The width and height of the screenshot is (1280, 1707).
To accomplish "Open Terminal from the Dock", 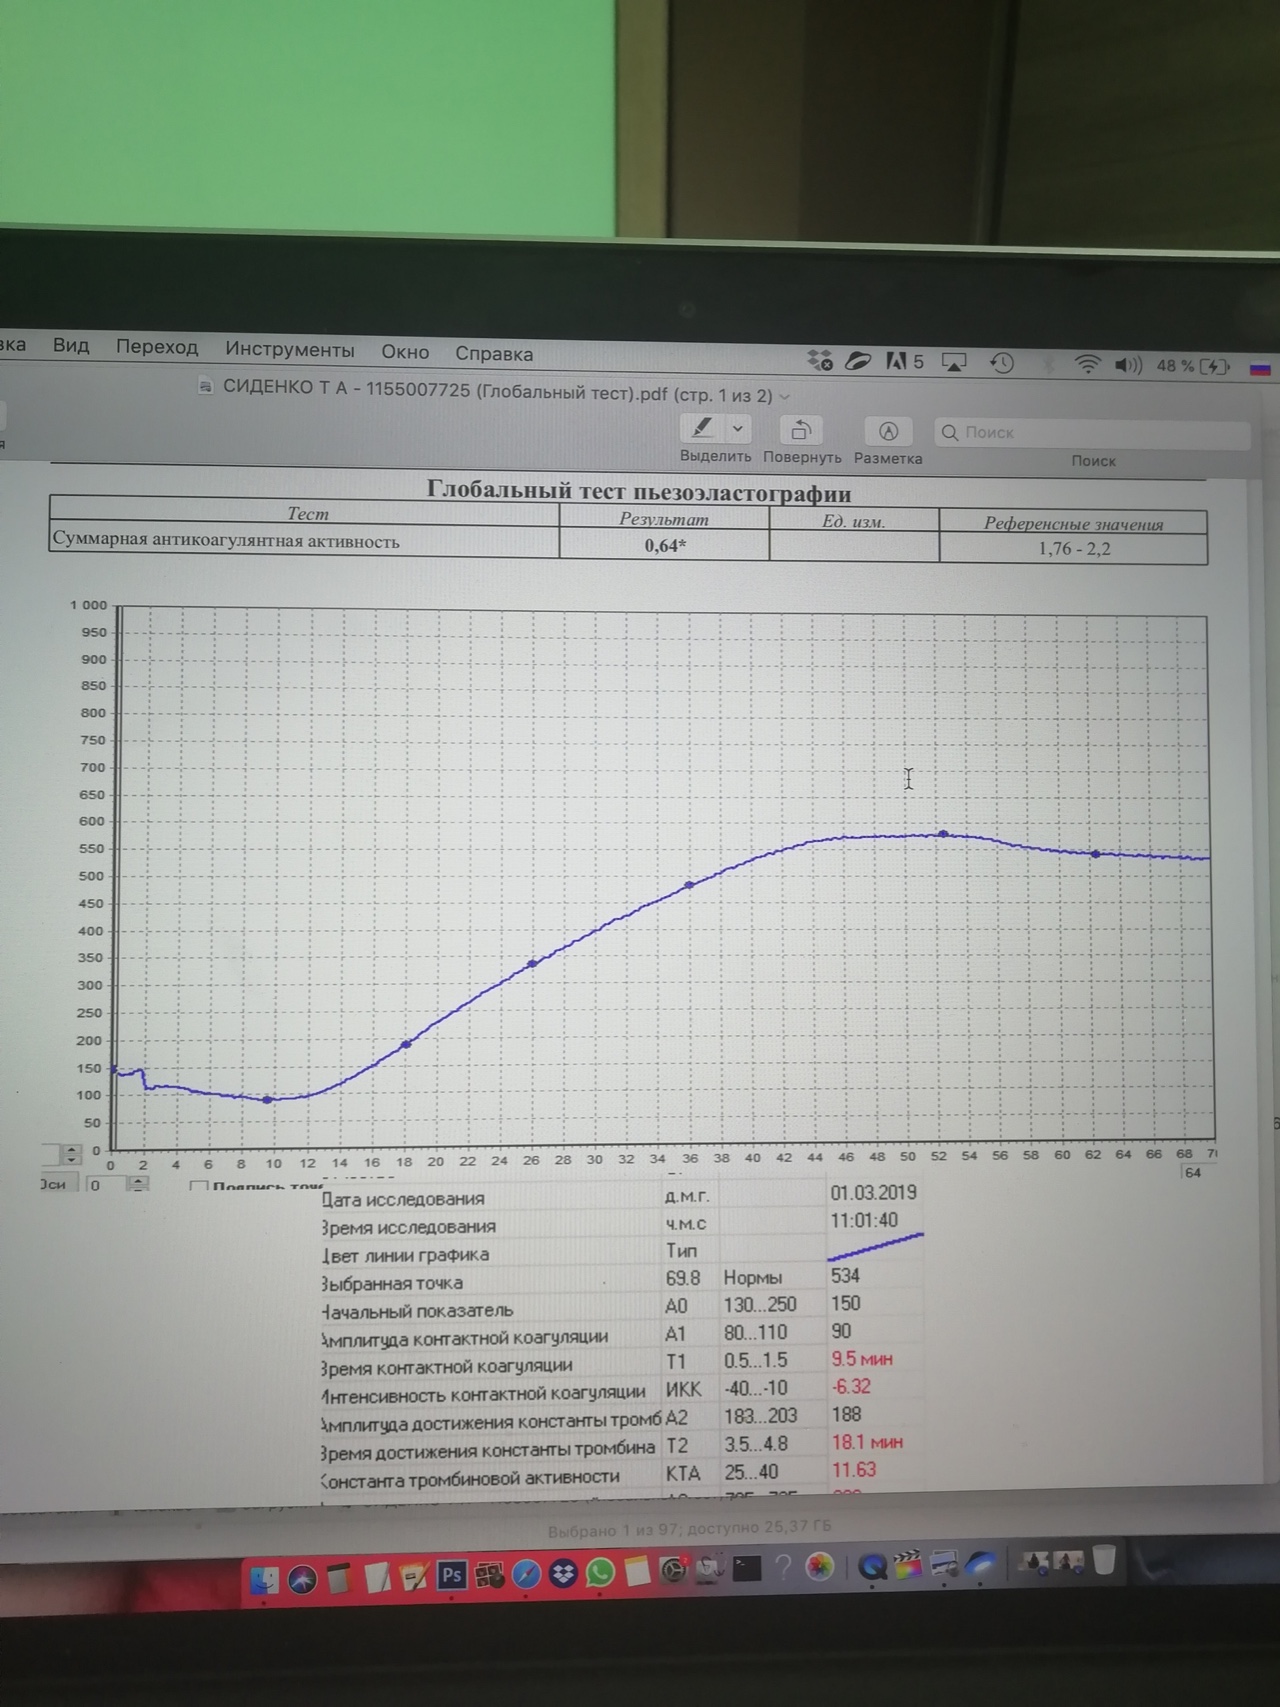I will click(746, 1569).
